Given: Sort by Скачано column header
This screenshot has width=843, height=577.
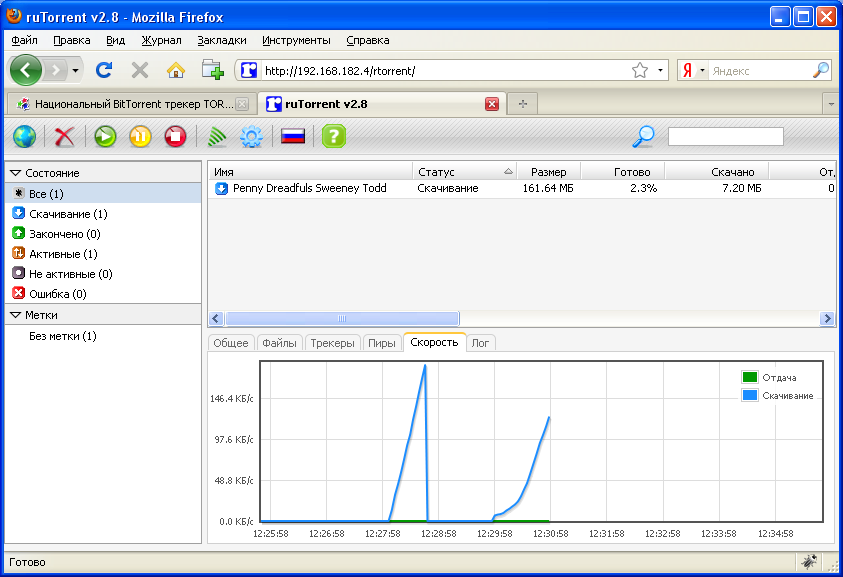Looking at the screenshot, I should click(717, 172).
